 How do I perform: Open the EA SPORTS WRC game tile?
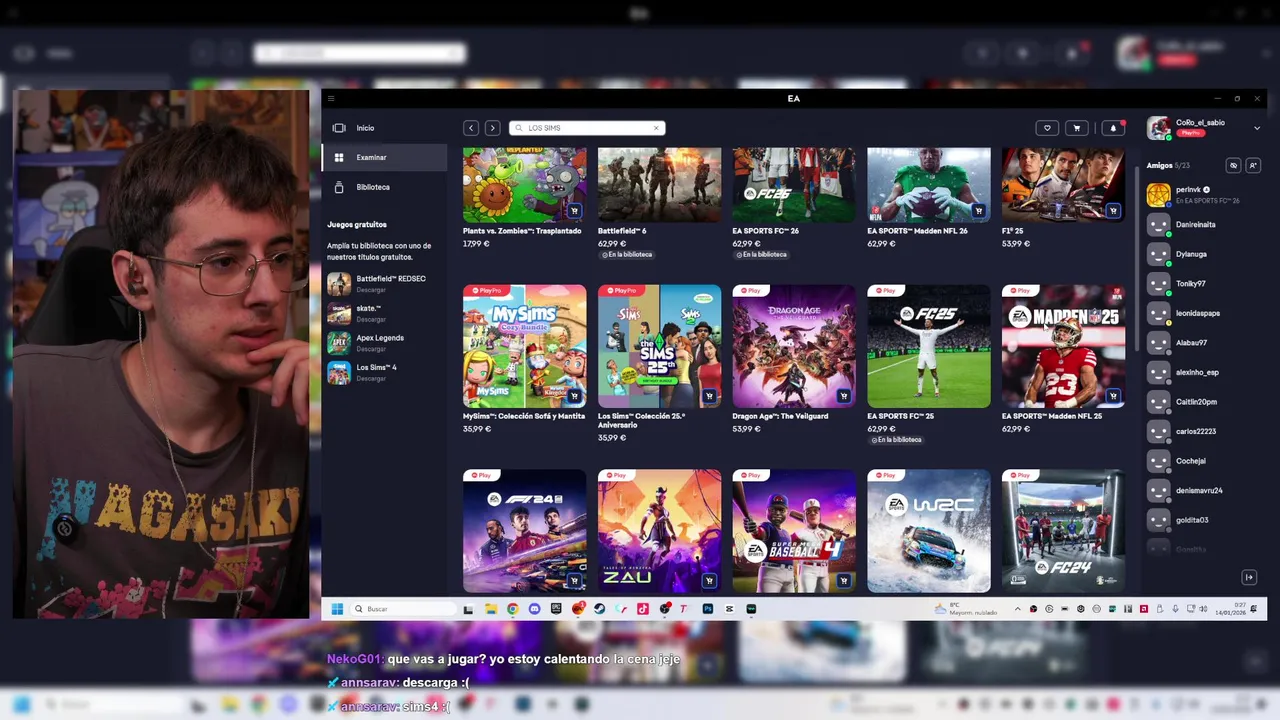[x=929, y=531]
